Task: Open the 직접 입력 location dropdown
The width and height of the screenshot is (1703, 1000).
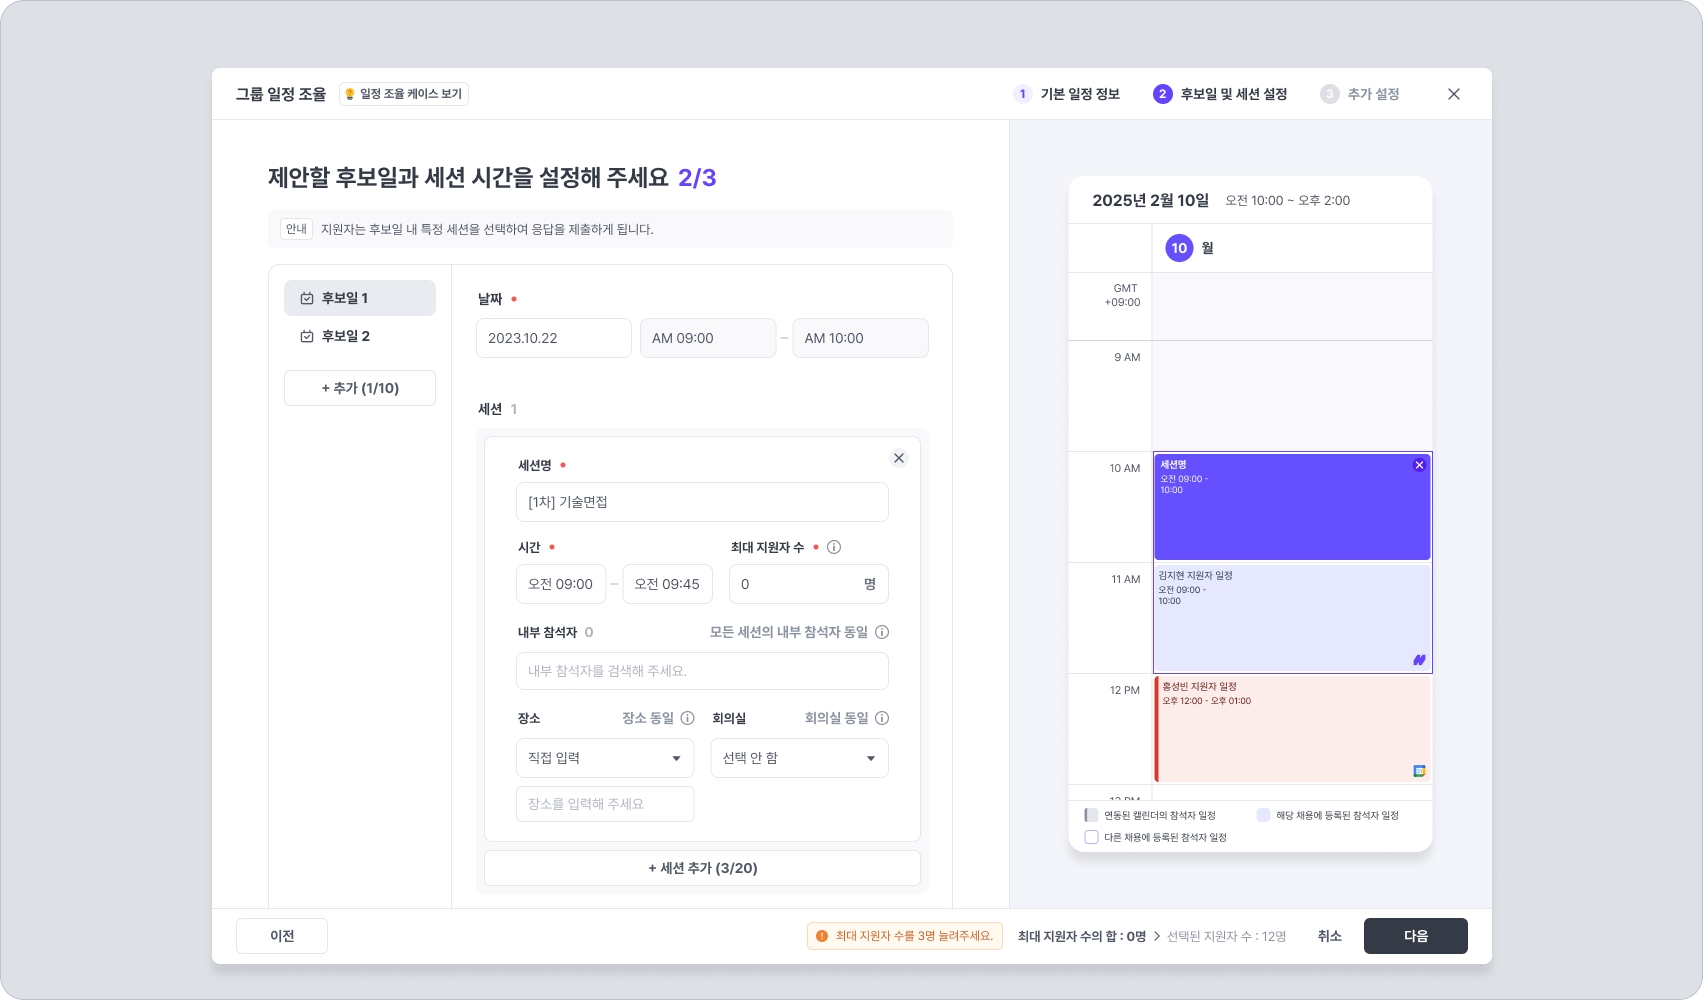Action: pyautogui.click(x=605, y=758)
